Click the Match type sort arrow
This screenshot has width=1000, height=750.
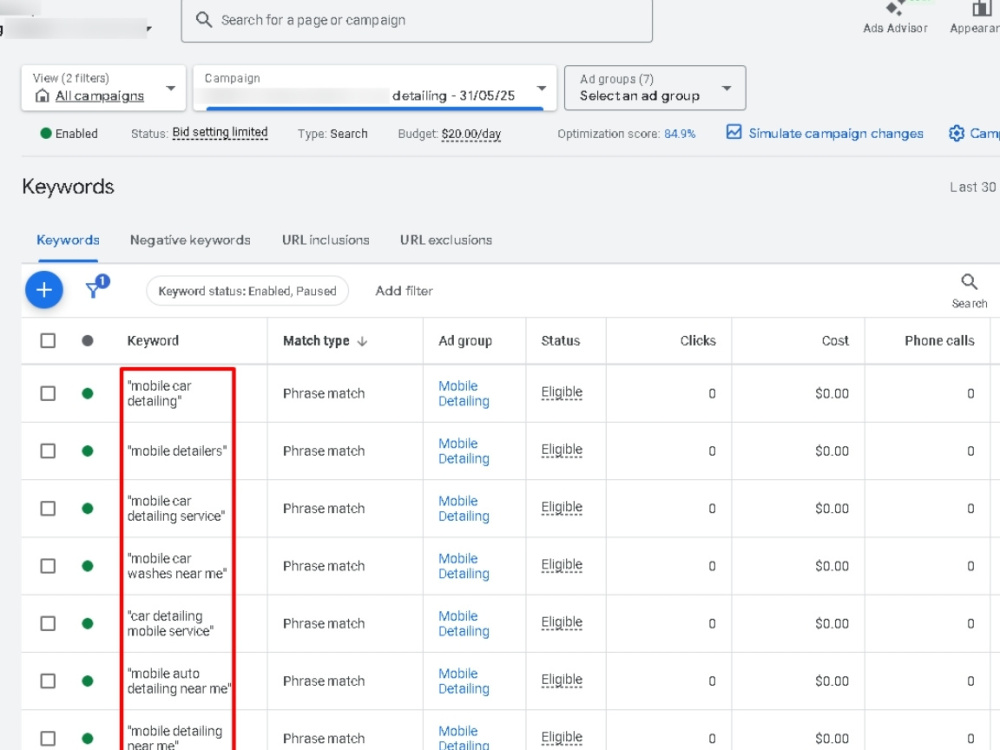point(362,341)
